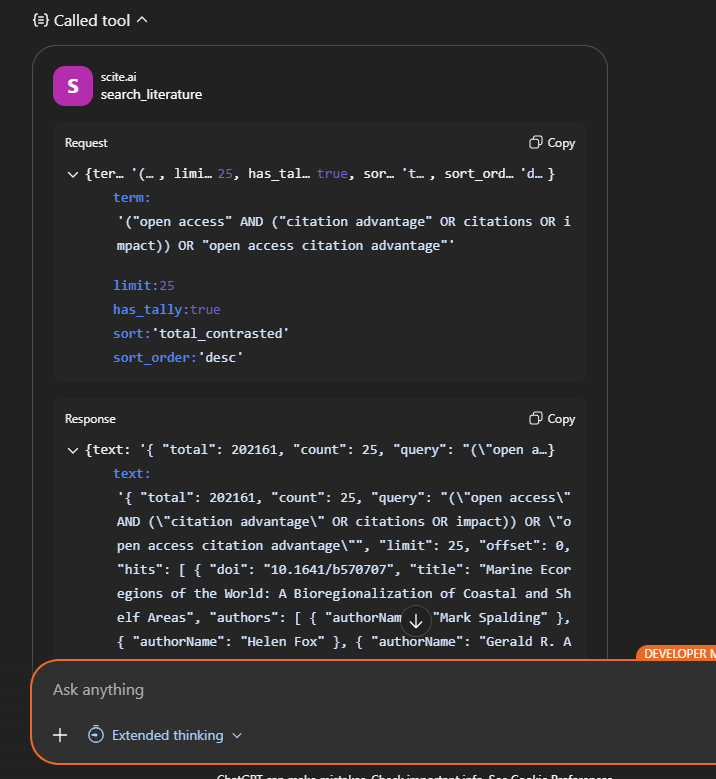Screen dimensions: 716x779
Task: Copy the Request JSON payload
Action: point(552,143)
